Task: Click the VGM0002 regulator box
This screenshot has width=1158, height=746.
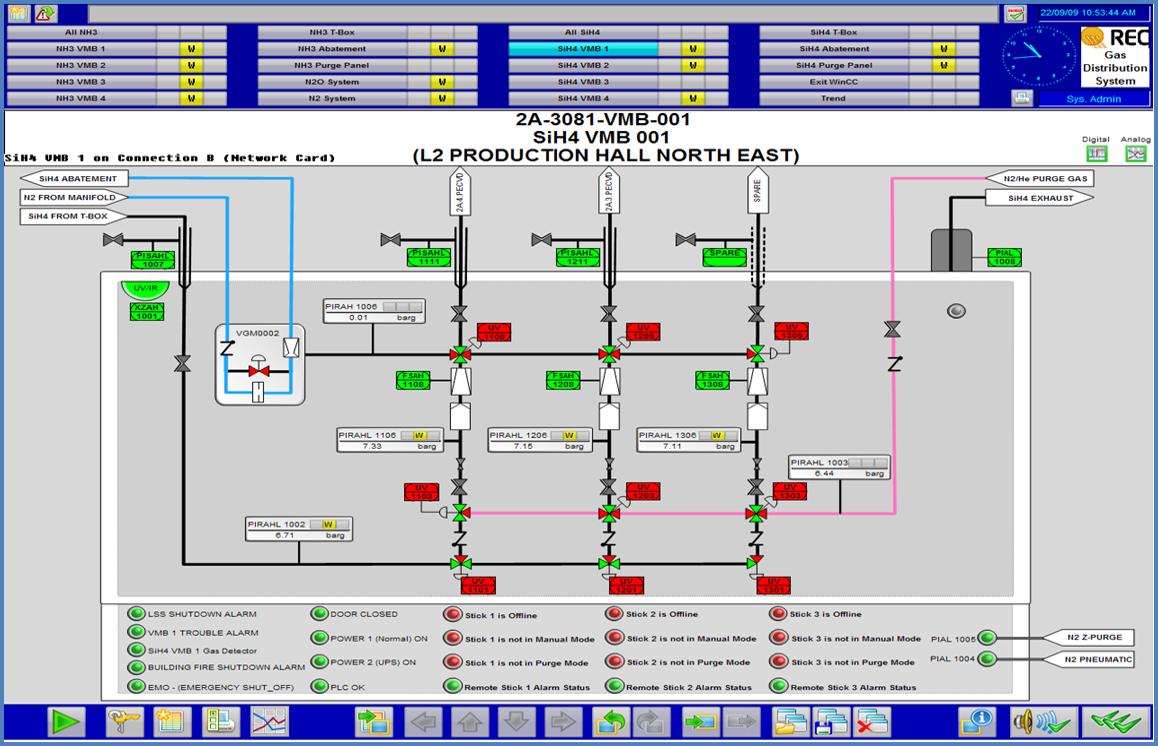Action: pyautogui.click(x=260, y=365)
